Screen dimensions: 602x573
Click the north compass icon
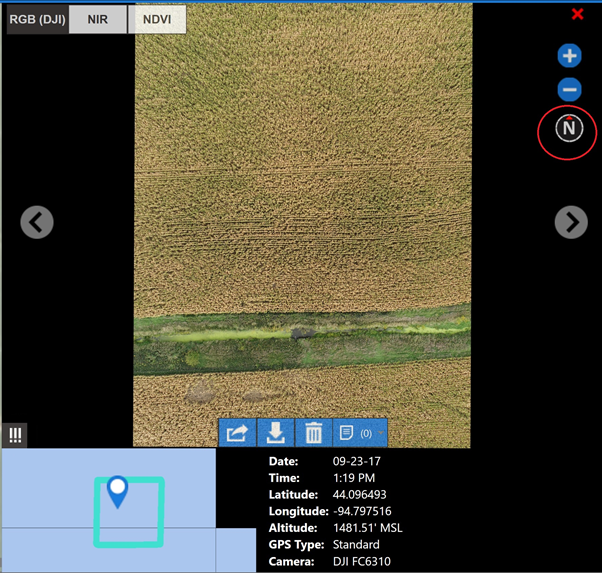click(569, 128)
